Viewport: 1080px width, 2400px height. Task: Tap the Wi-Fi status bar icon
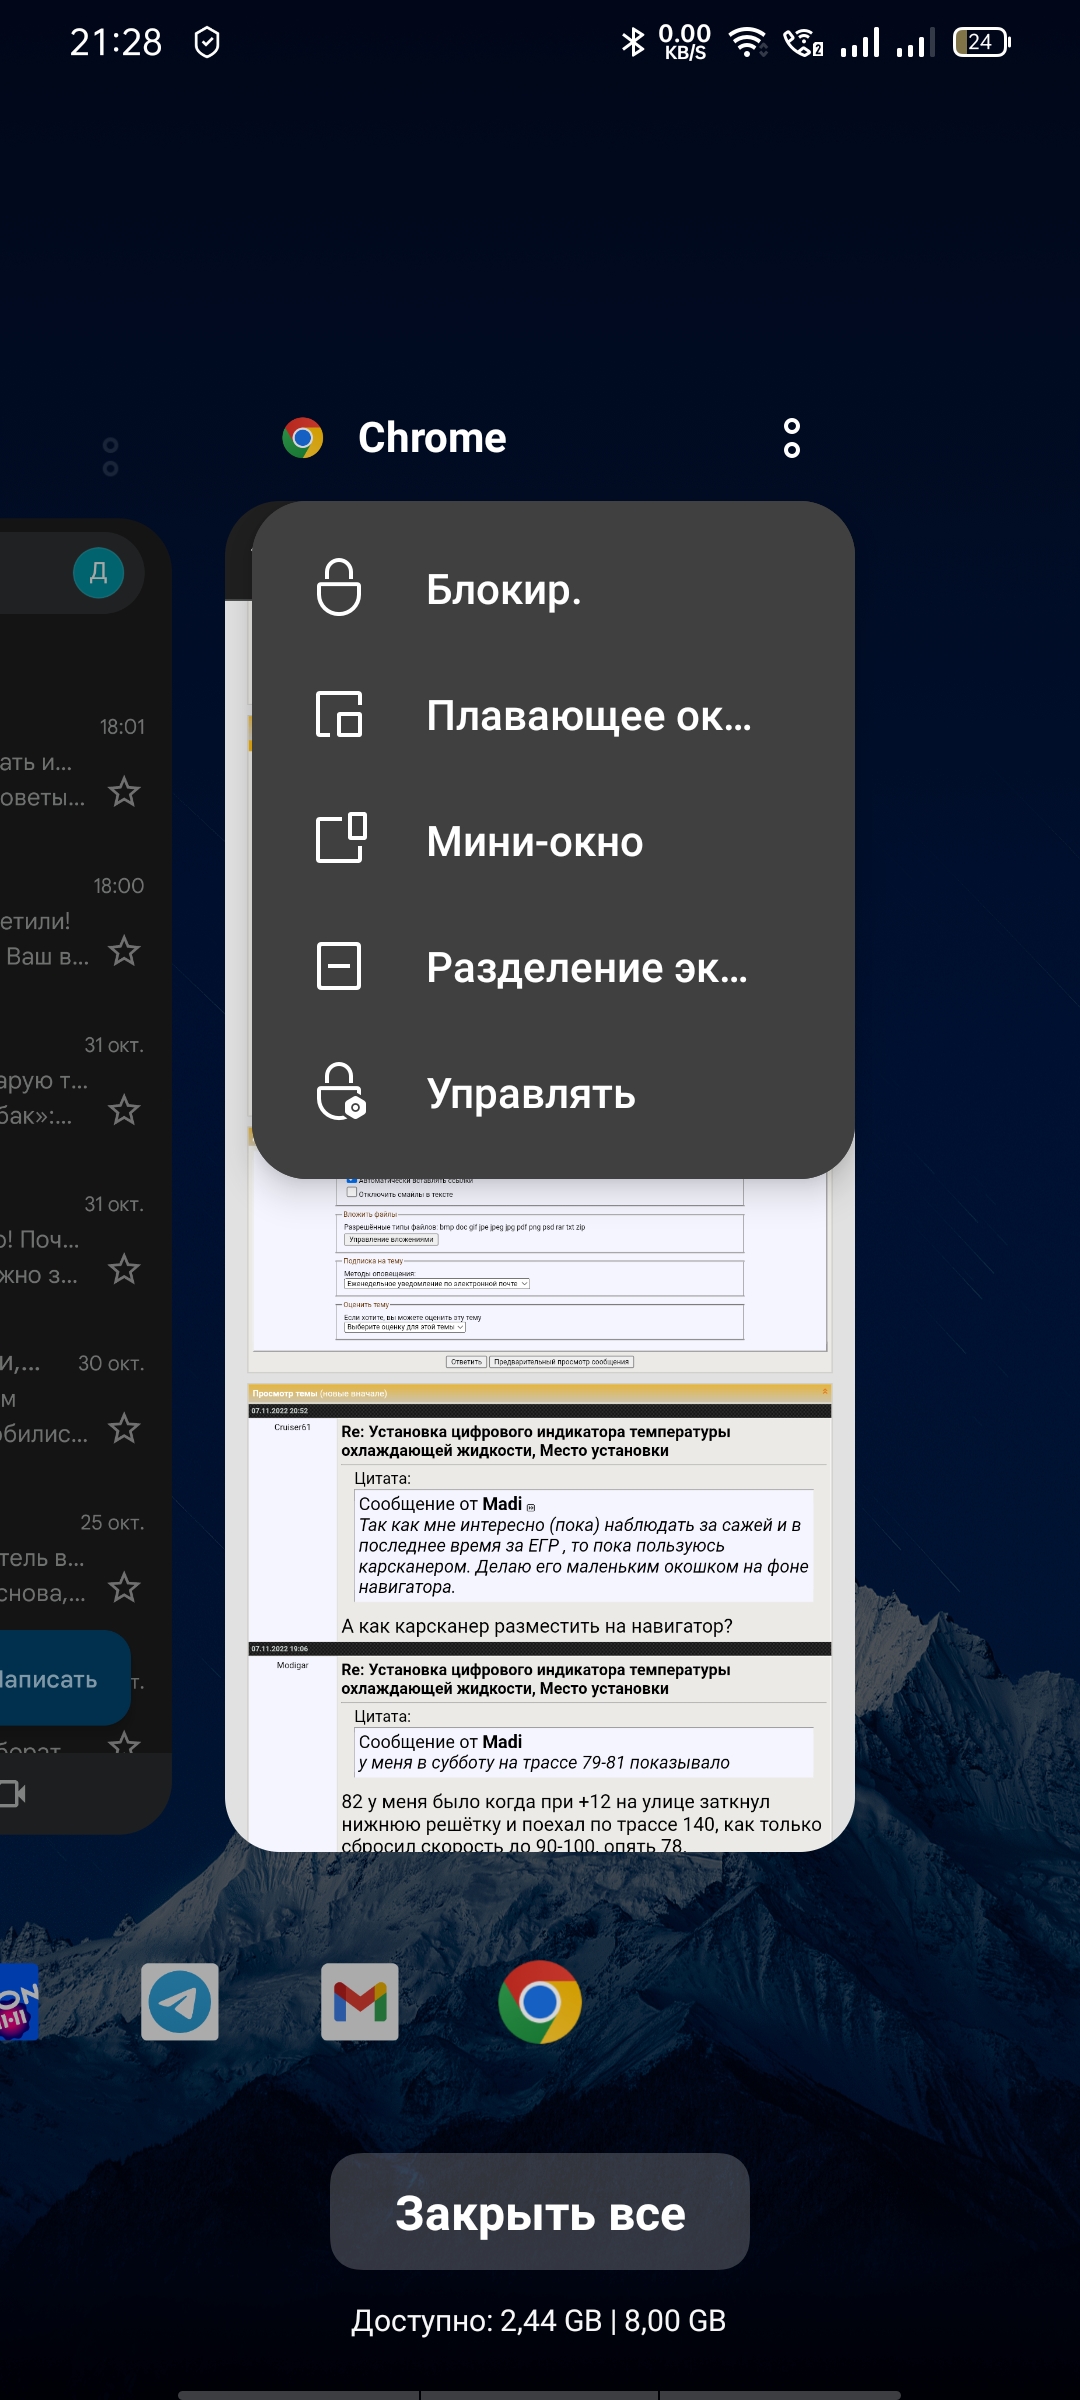[x=748, y=42]
